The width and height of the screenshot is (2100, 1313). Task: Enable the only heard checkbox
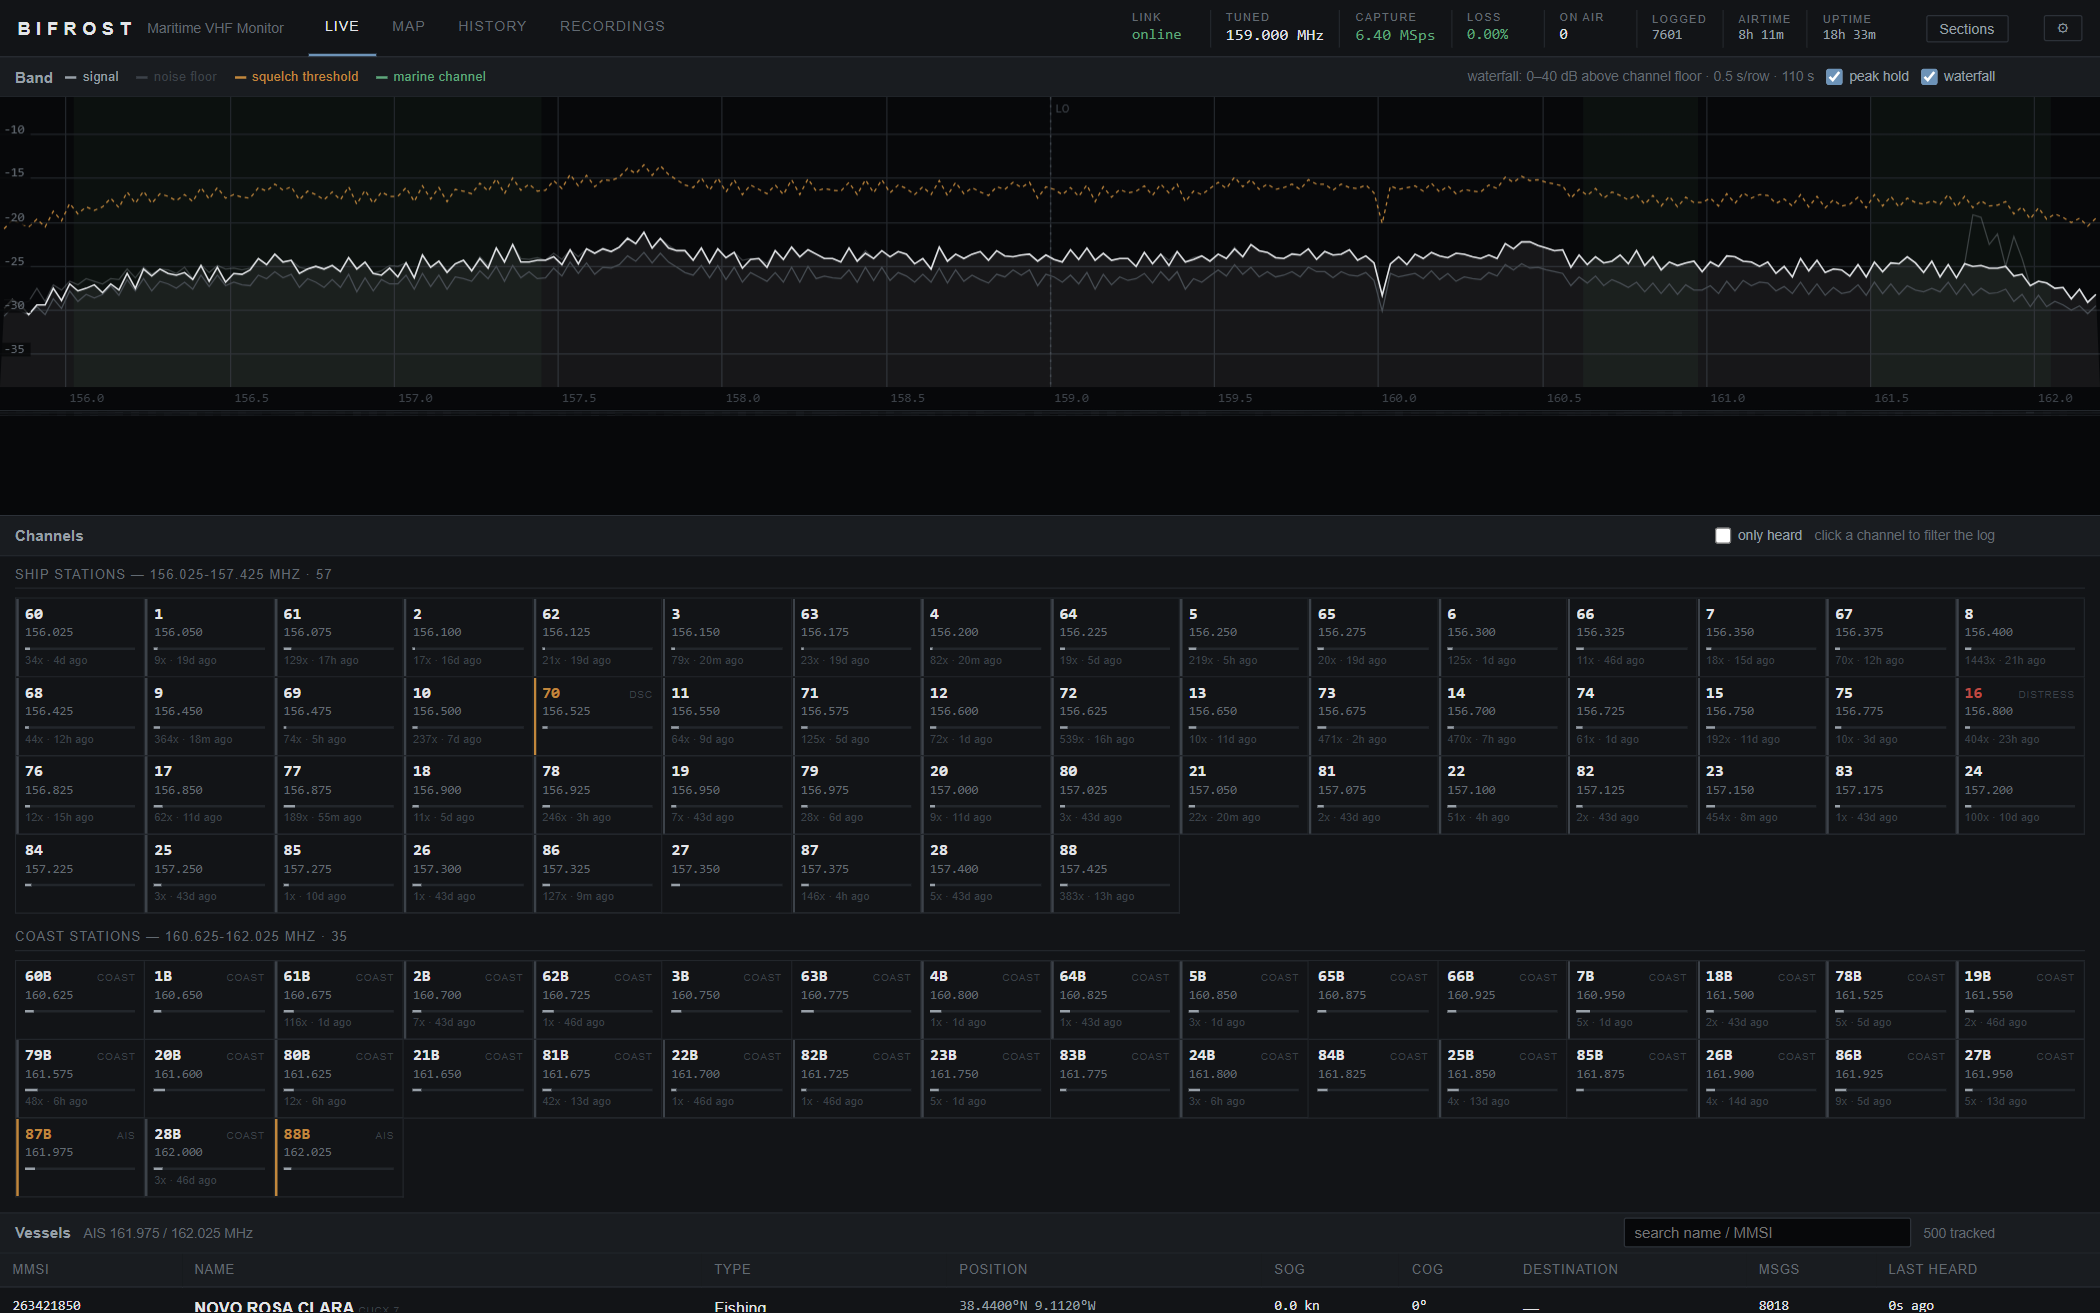pyautogui.click(x=1723, y=536)
